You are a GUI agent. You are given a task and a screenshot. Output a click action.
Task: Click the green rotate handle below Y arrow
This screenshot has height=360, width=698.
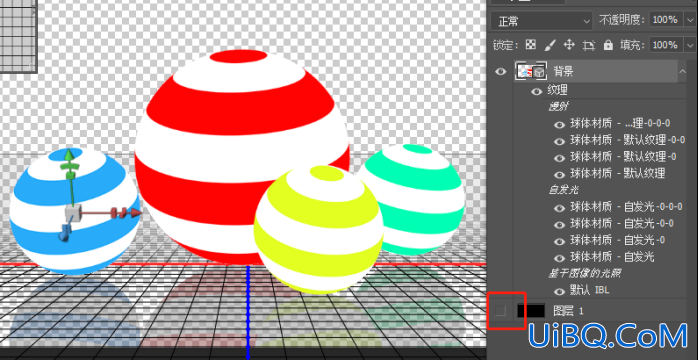69,166
